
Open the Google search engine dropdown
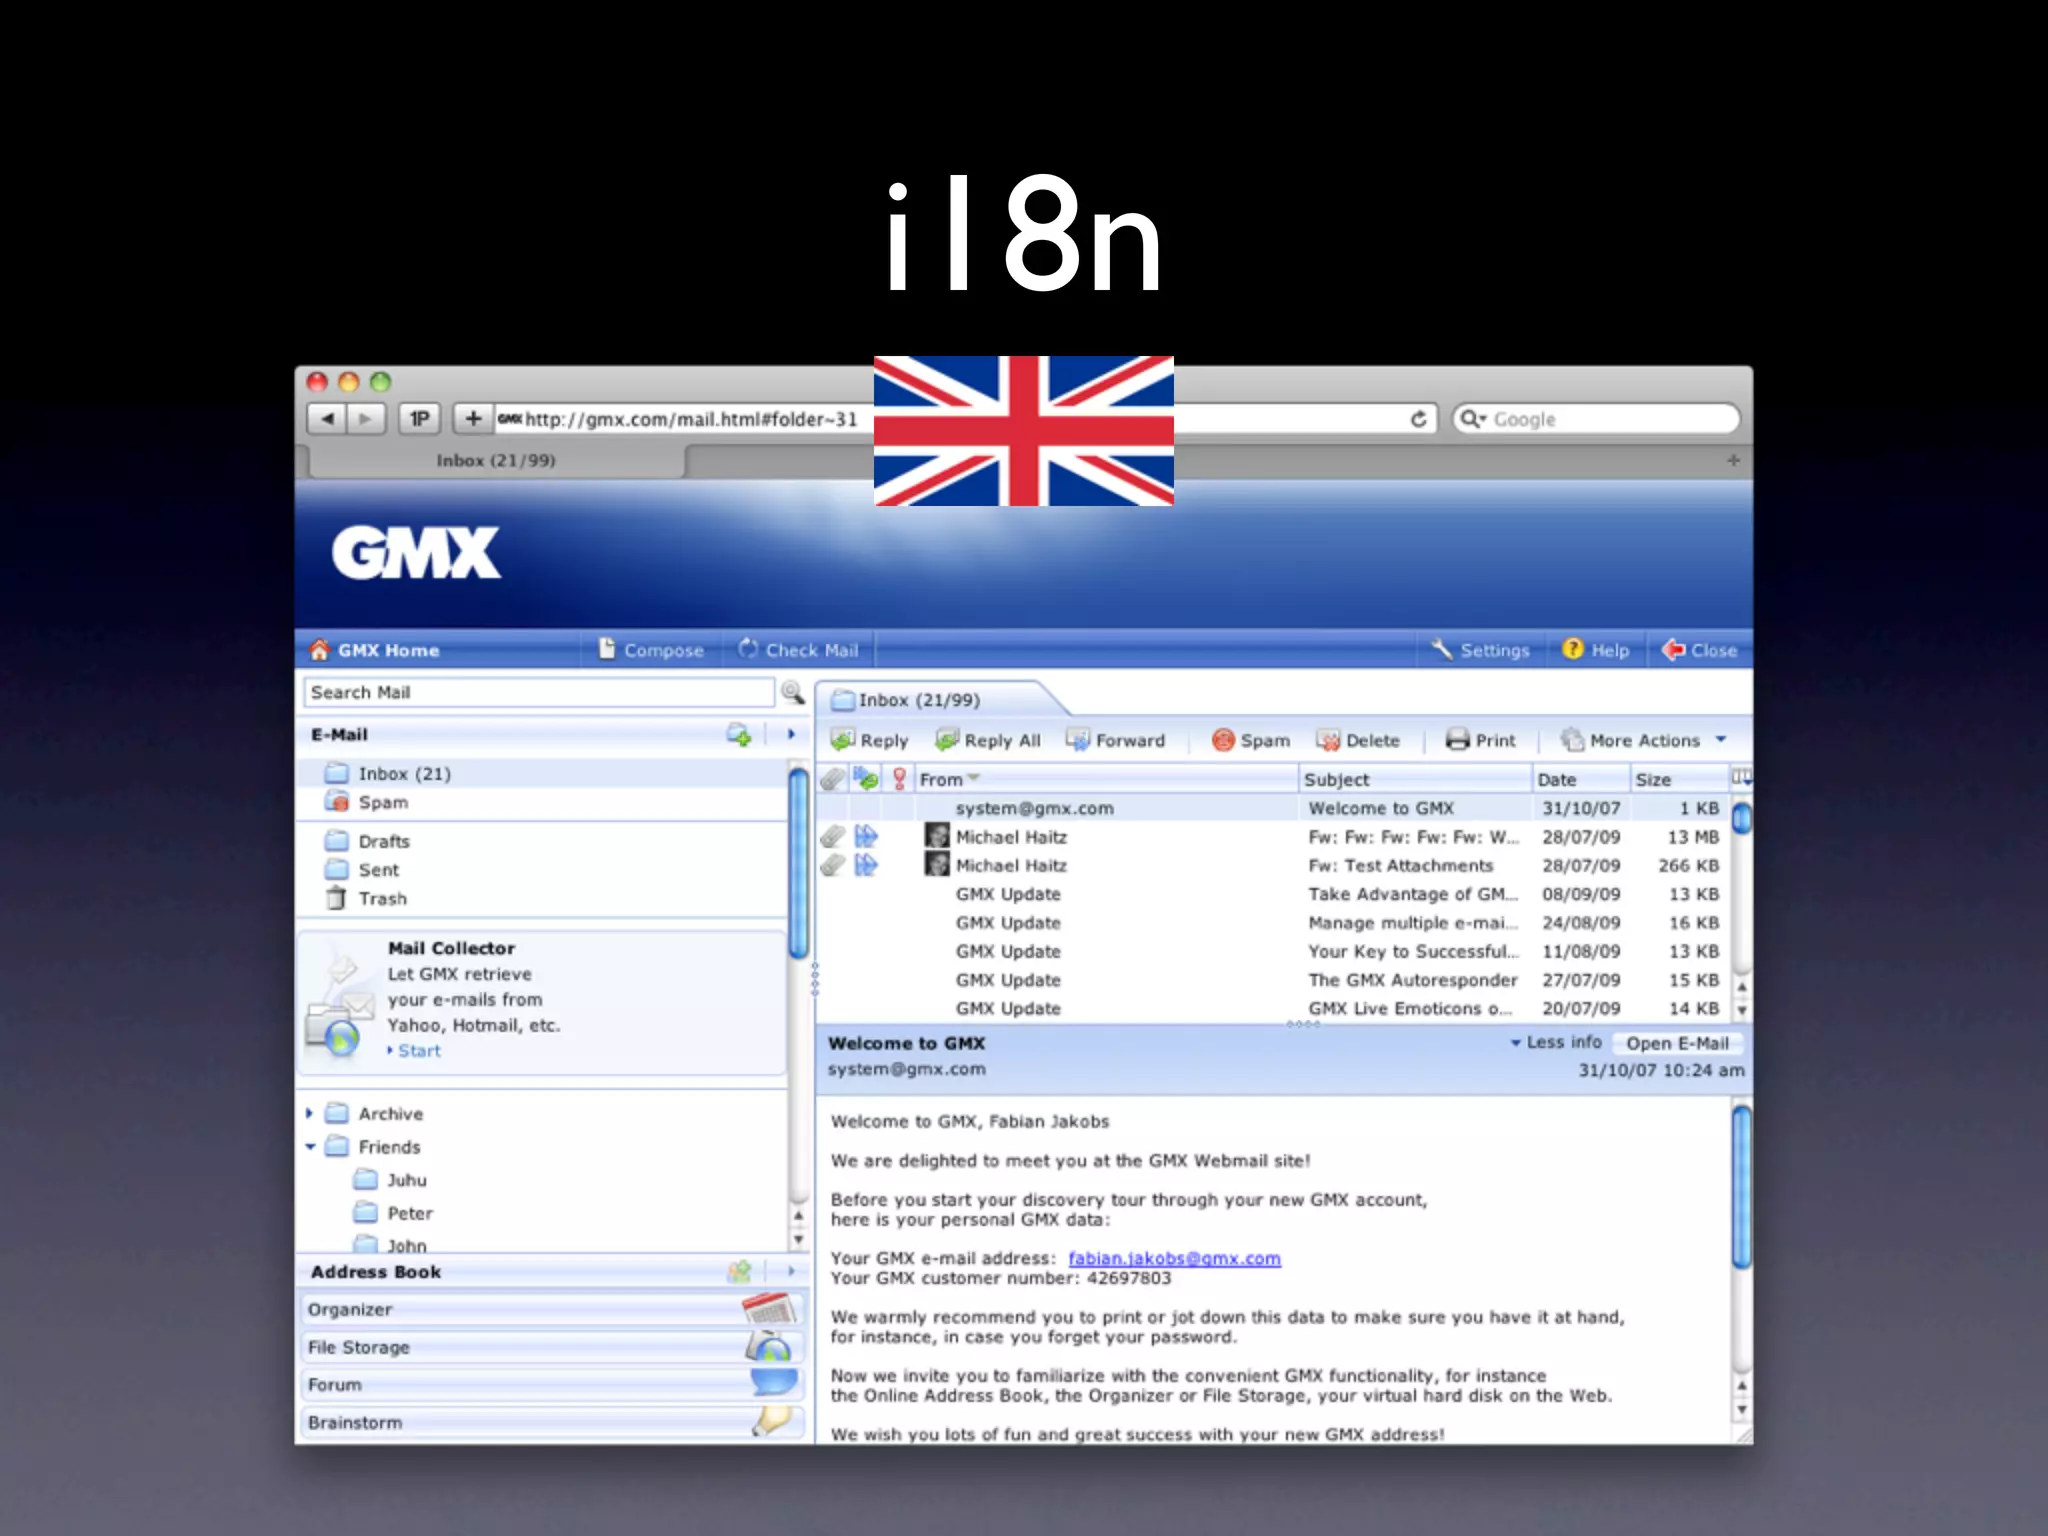(1474, 419)
